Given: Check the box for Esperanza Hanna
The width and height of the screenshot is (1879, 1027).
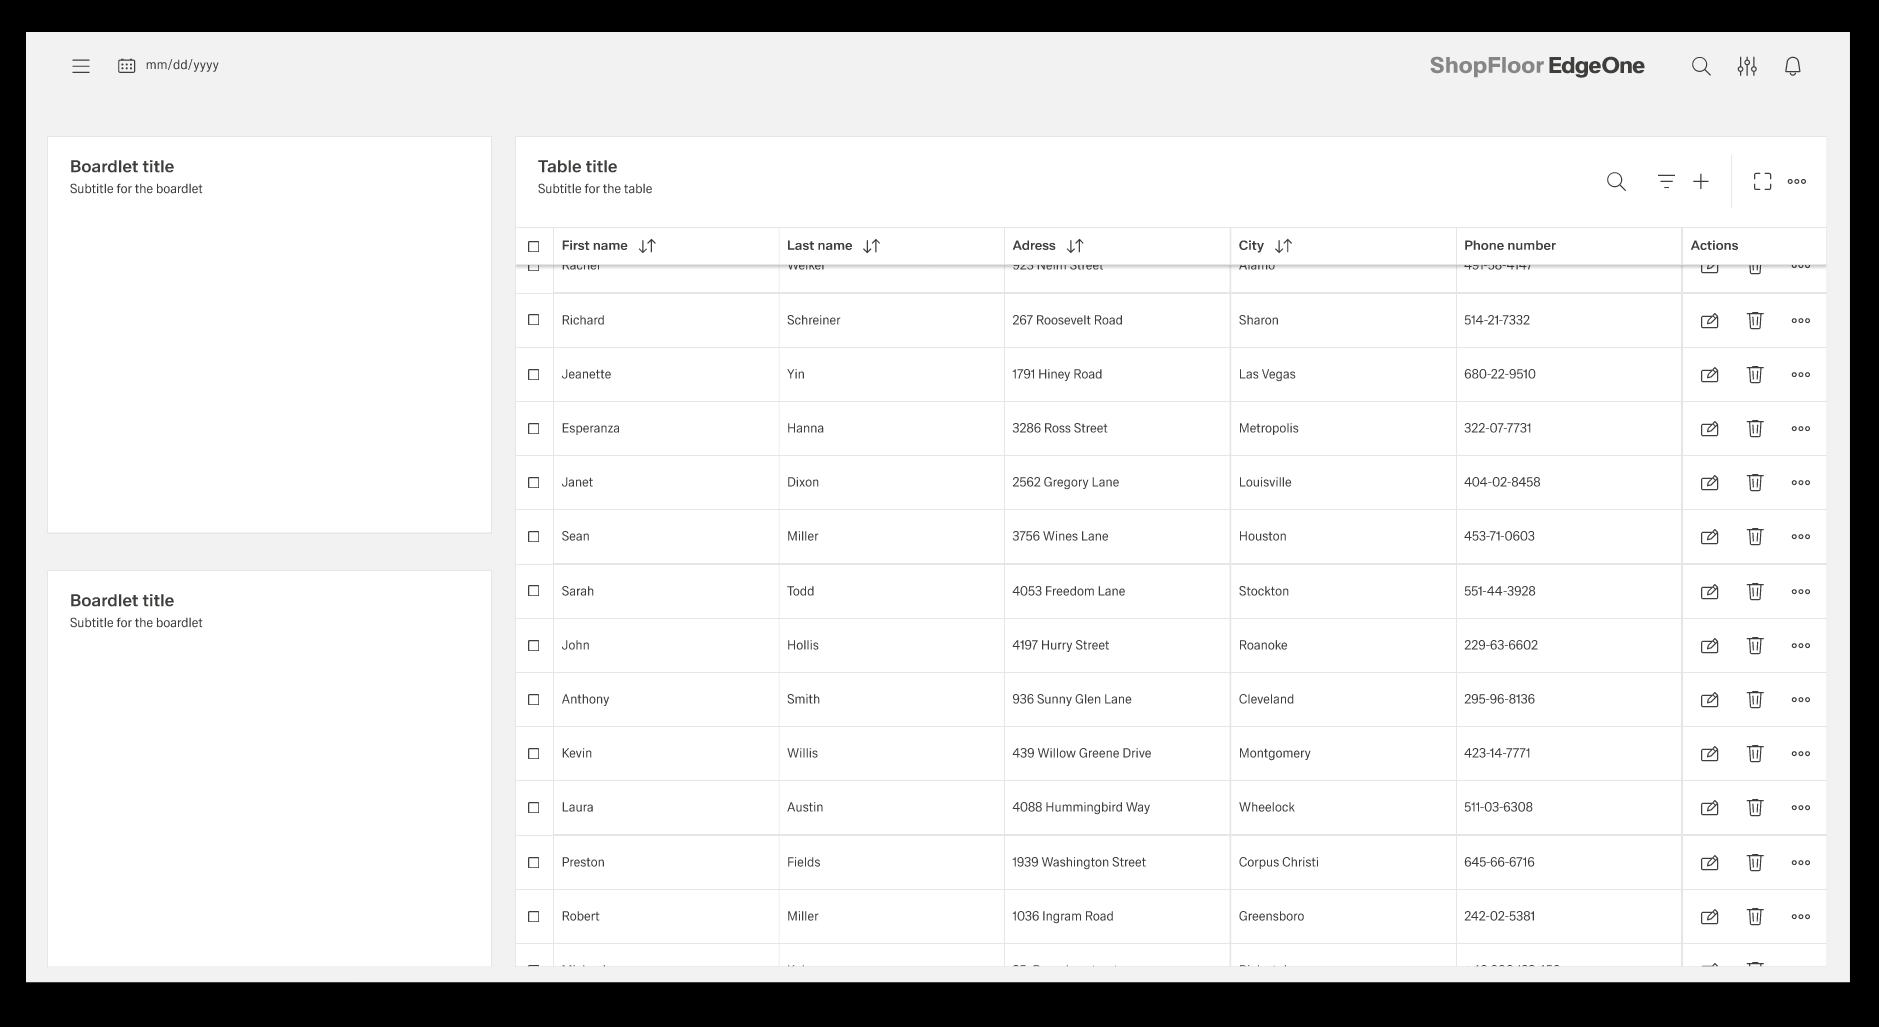Looking at the screenshot, I should click(x=533, y=428).
